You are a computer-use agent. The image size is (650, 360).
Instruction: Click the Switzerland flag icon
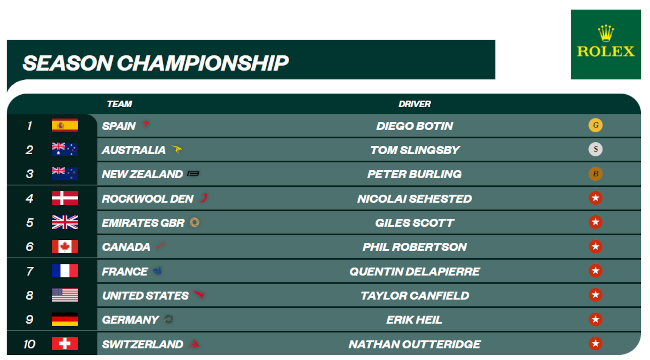(x=65, y=343)
